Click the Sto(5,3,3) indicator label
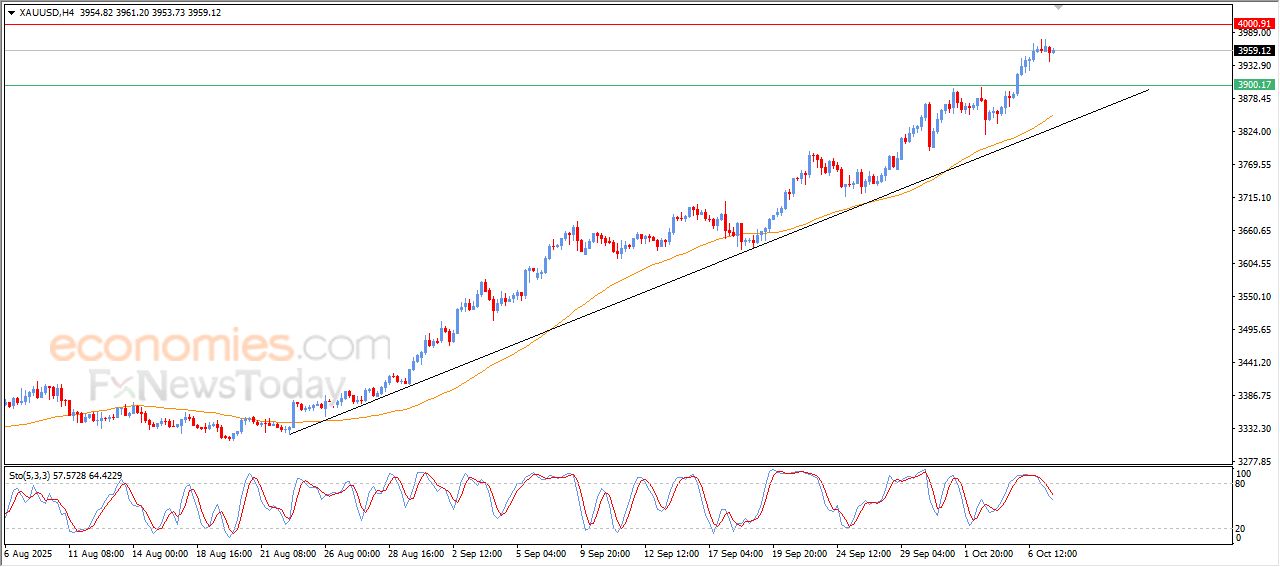1280x567 pixels. pos(32,475)
